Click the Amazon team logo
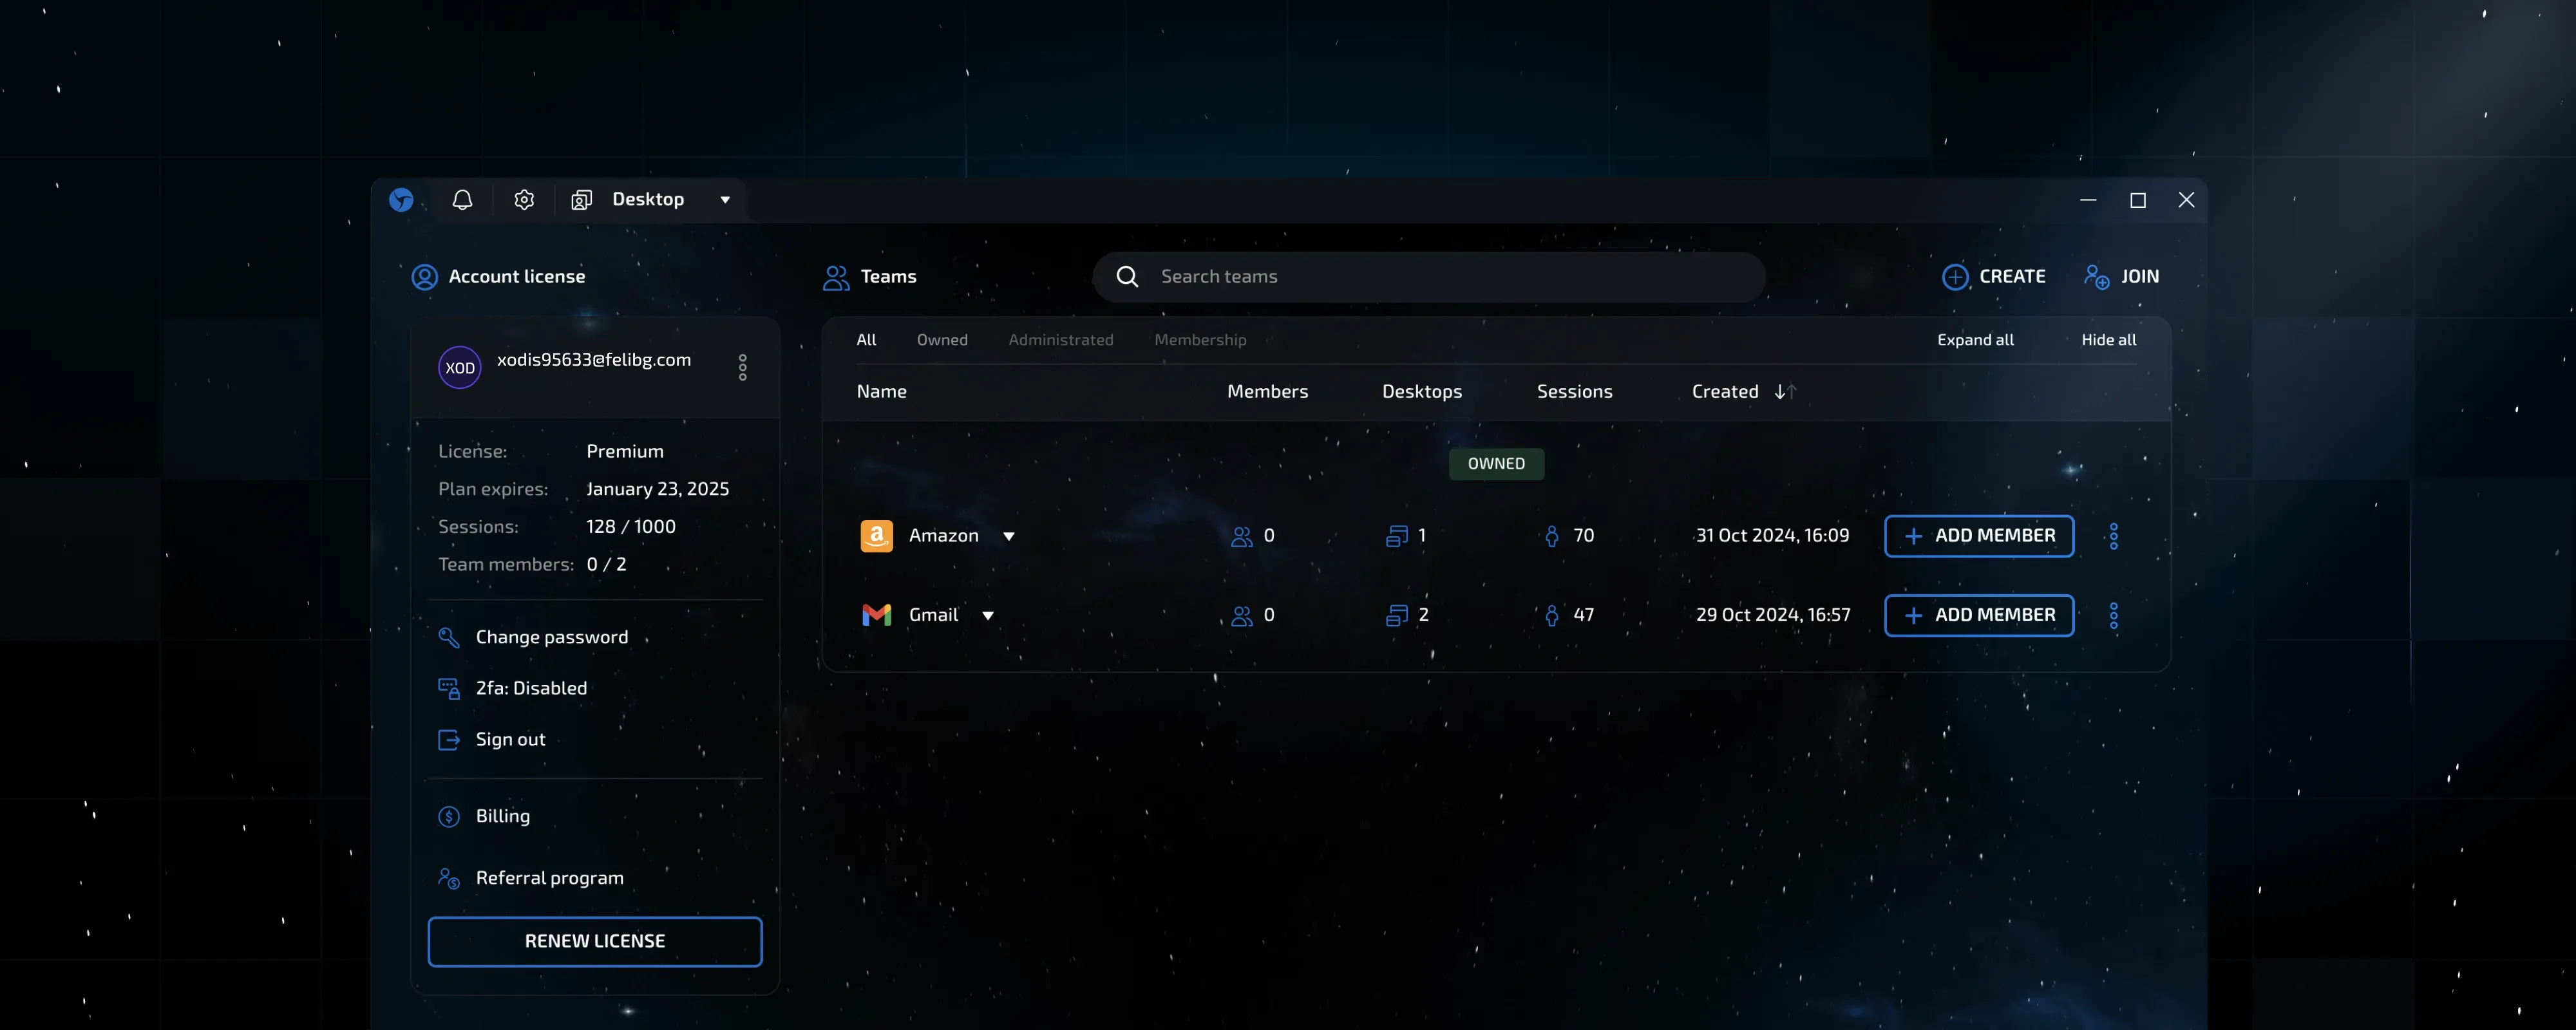 pos(876,536)
